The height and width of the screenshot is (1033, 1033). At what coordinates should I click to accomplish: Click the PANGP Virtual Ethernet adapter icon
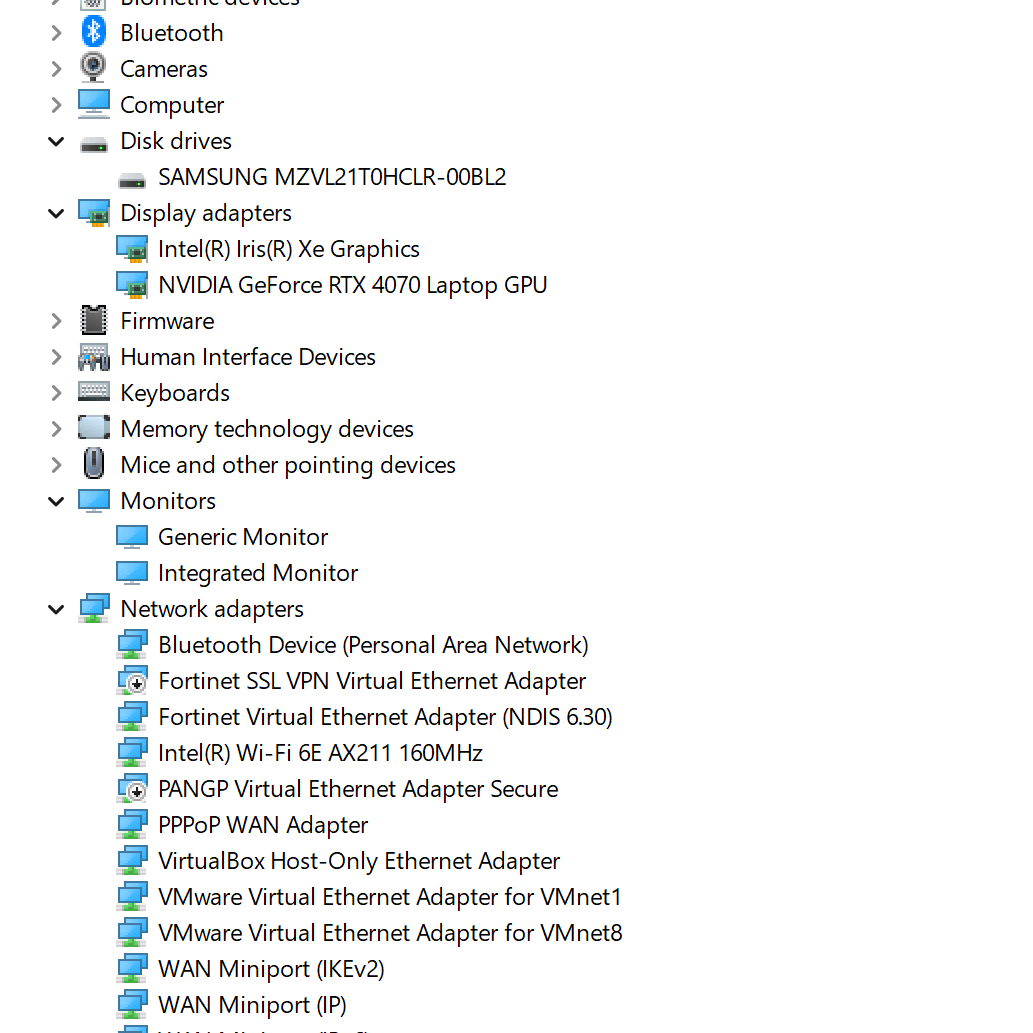pyautogui.click(x=132, y=789)
